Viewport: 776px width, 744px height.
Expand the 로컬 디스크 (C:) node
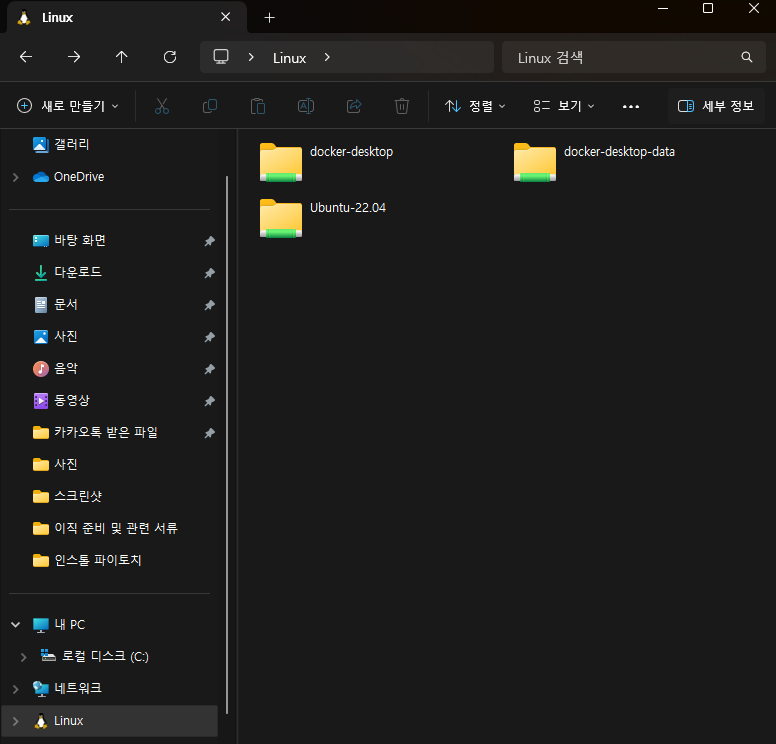point(23,657)
